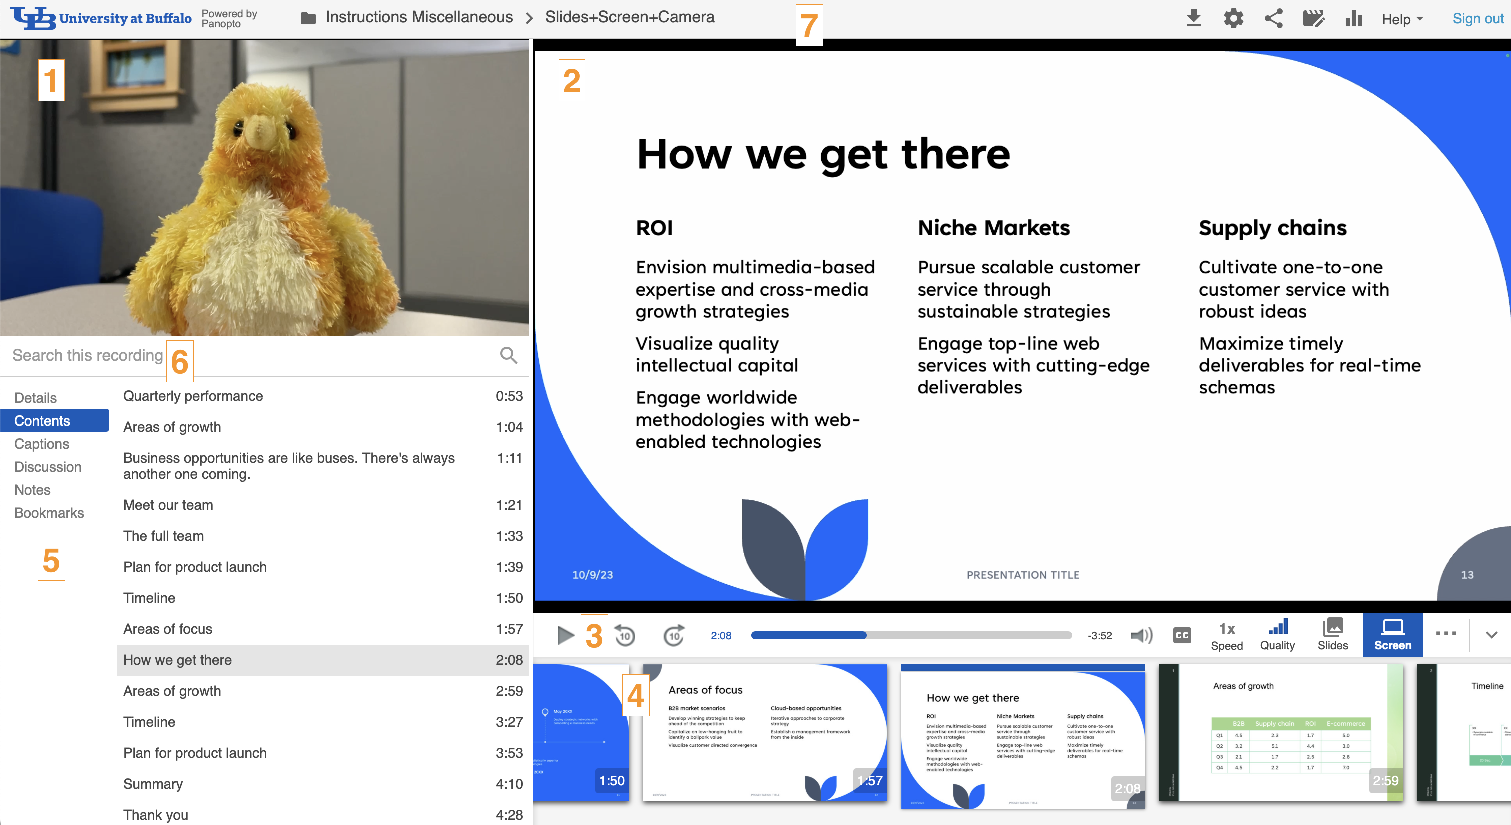This screenshot has width=1511, height=825.
Task: Switch to the Captions tab
Action: point(42,444)
